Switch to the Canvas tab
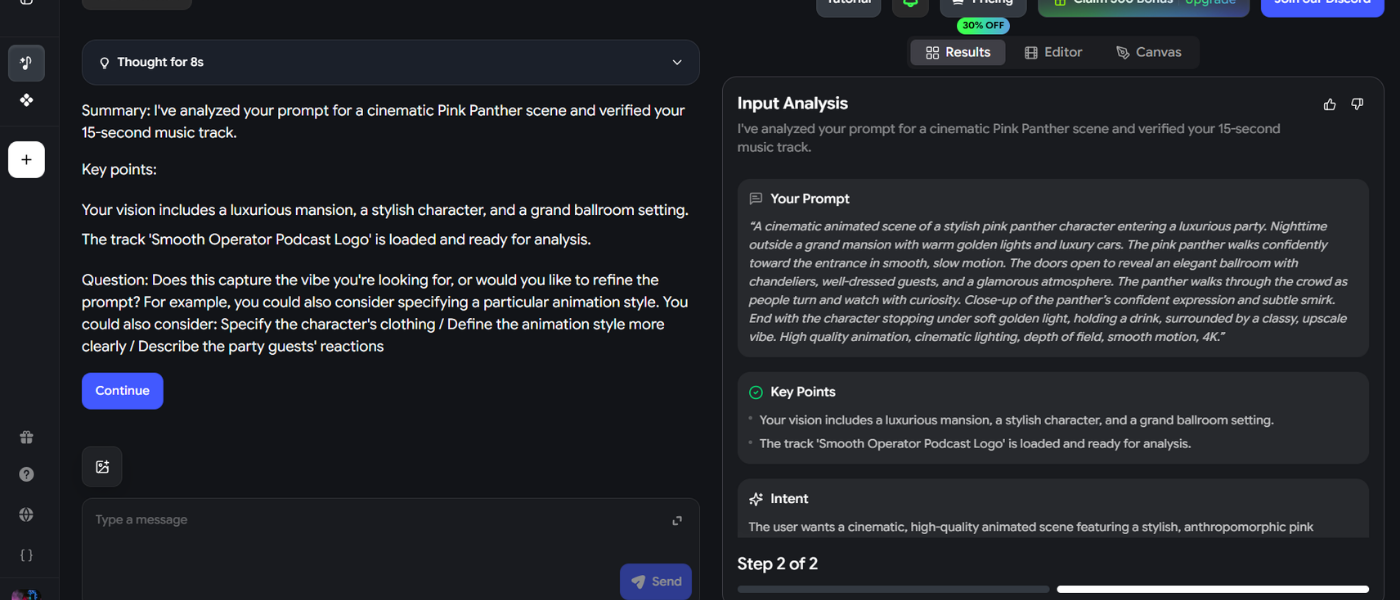The image size is (1400, 600). coord(1149,52)
